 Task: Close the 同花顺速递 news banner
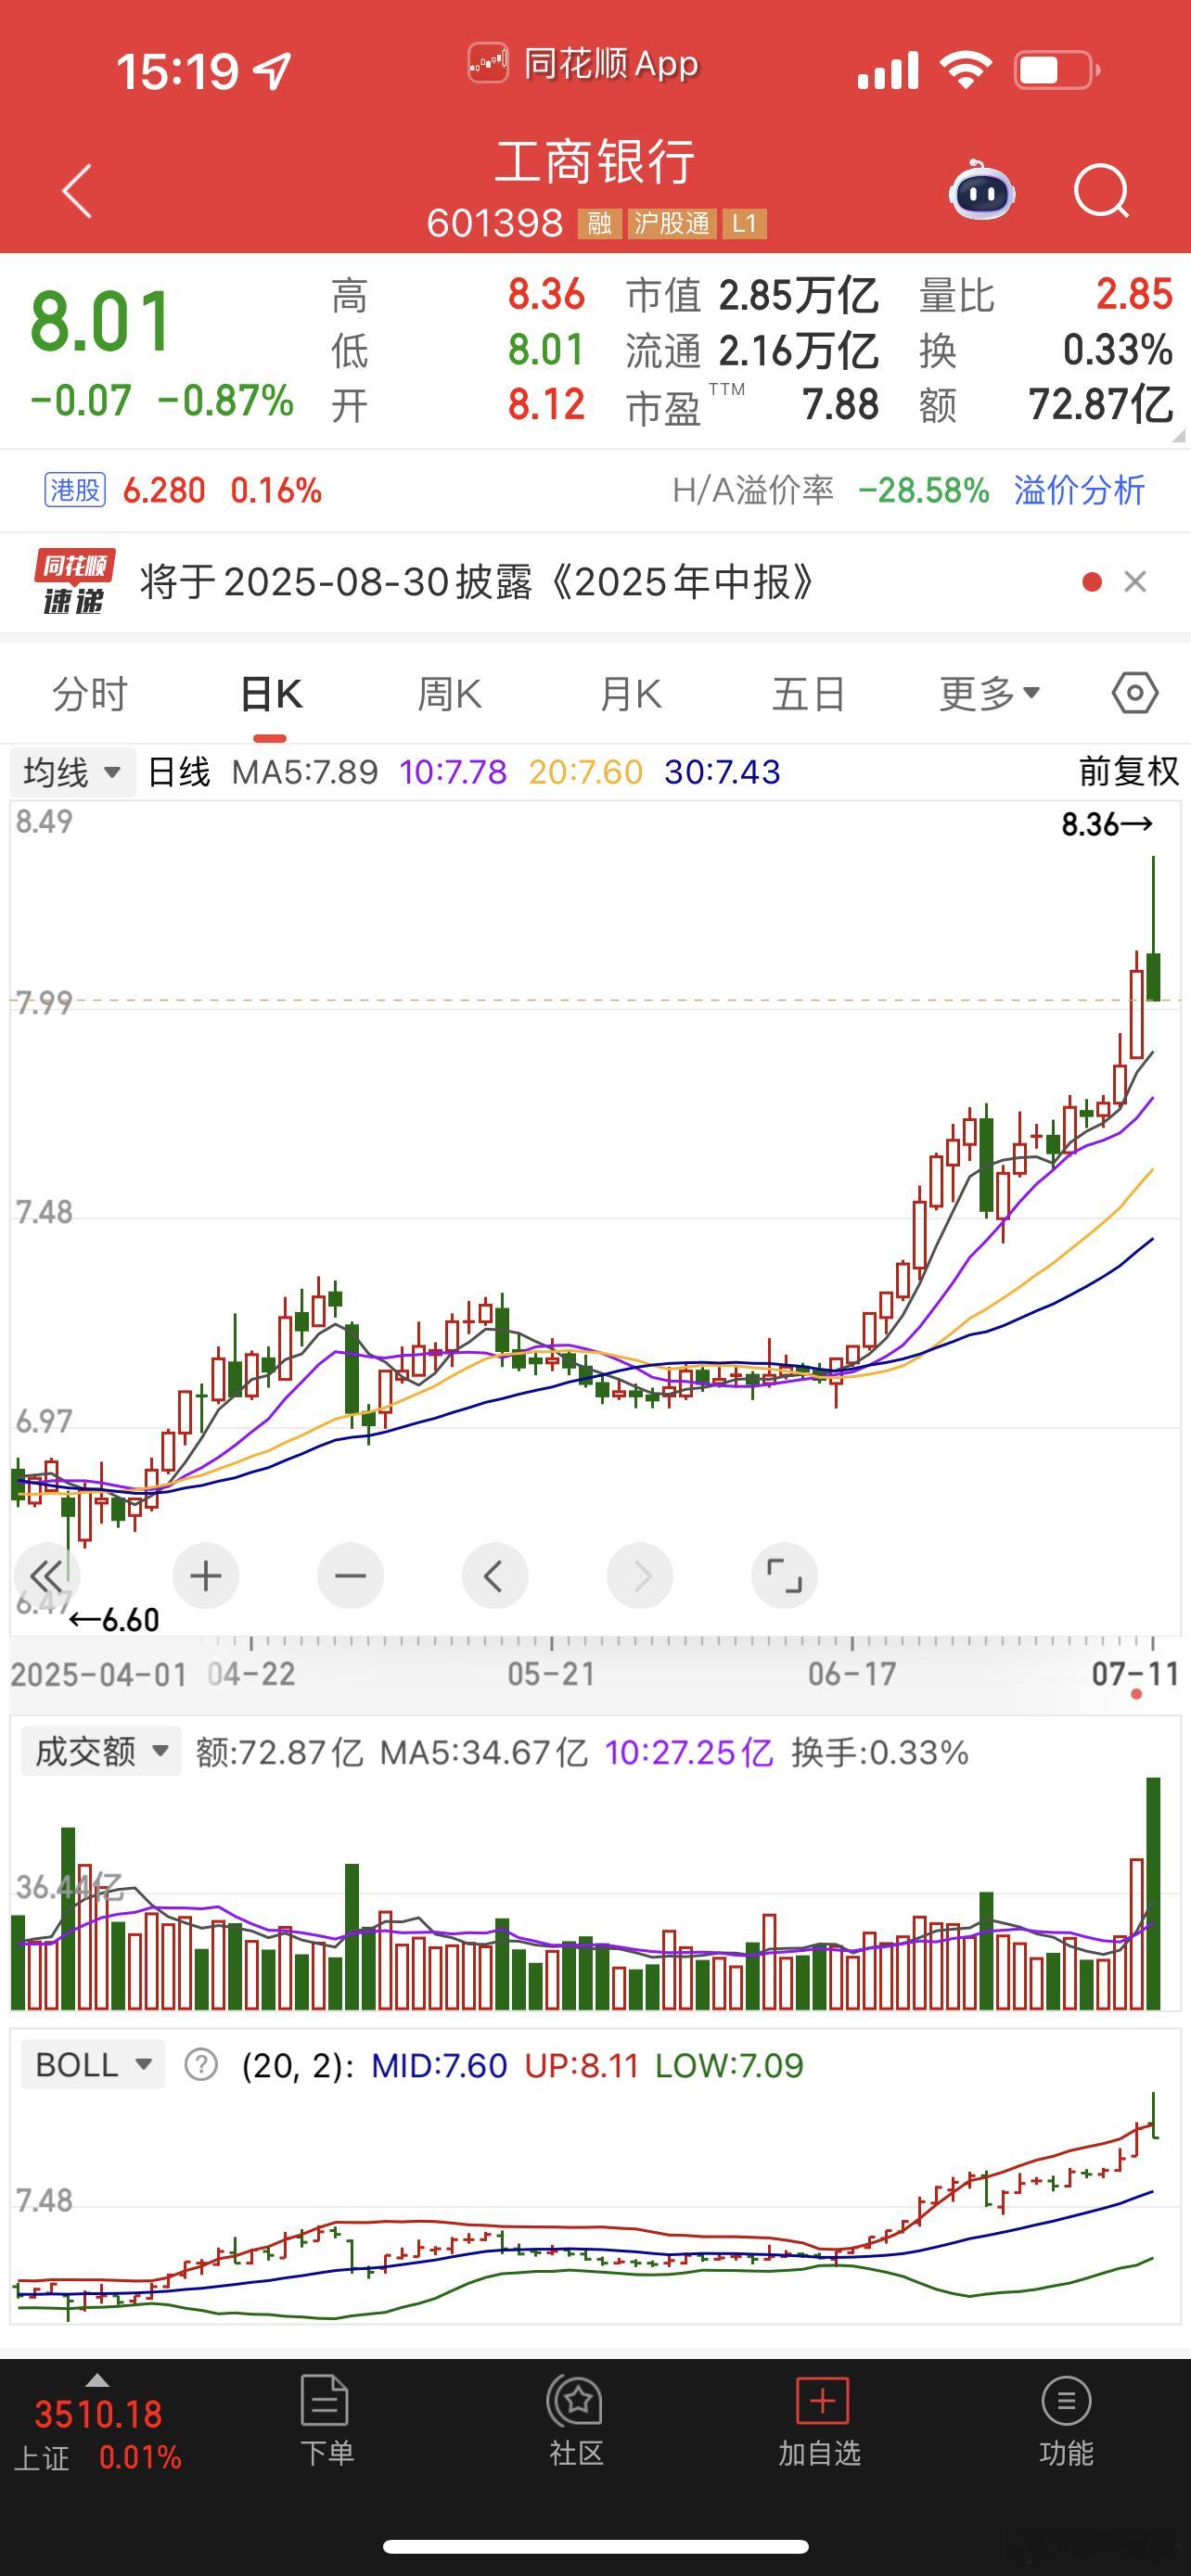pos(1135,581)
